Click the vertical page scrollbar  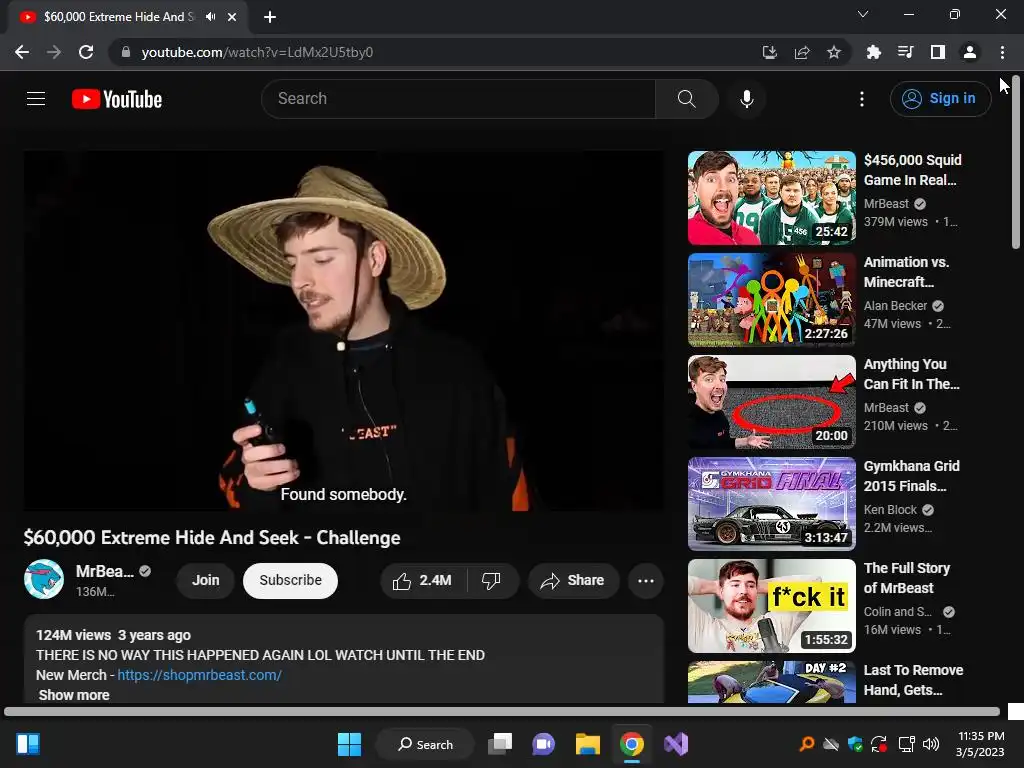(x=1016, y=163)
